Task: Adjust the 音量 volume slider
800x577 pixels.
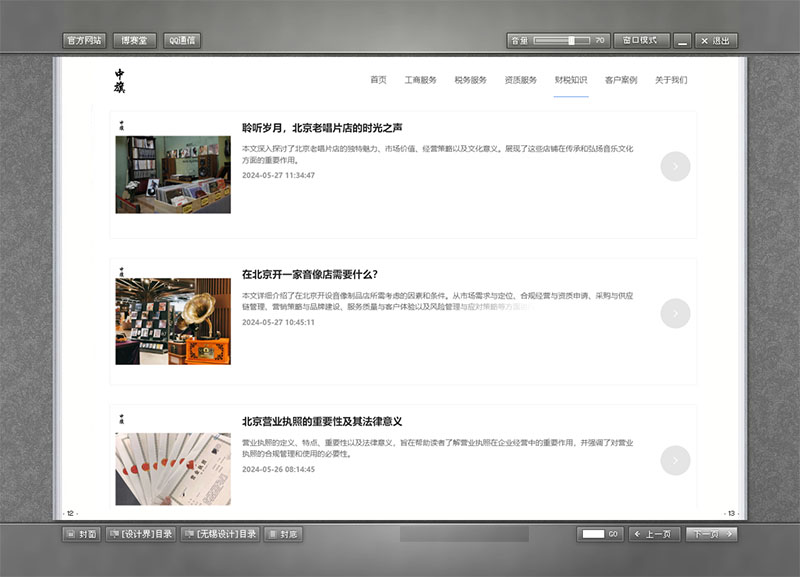Action: (x=562, y=40)
